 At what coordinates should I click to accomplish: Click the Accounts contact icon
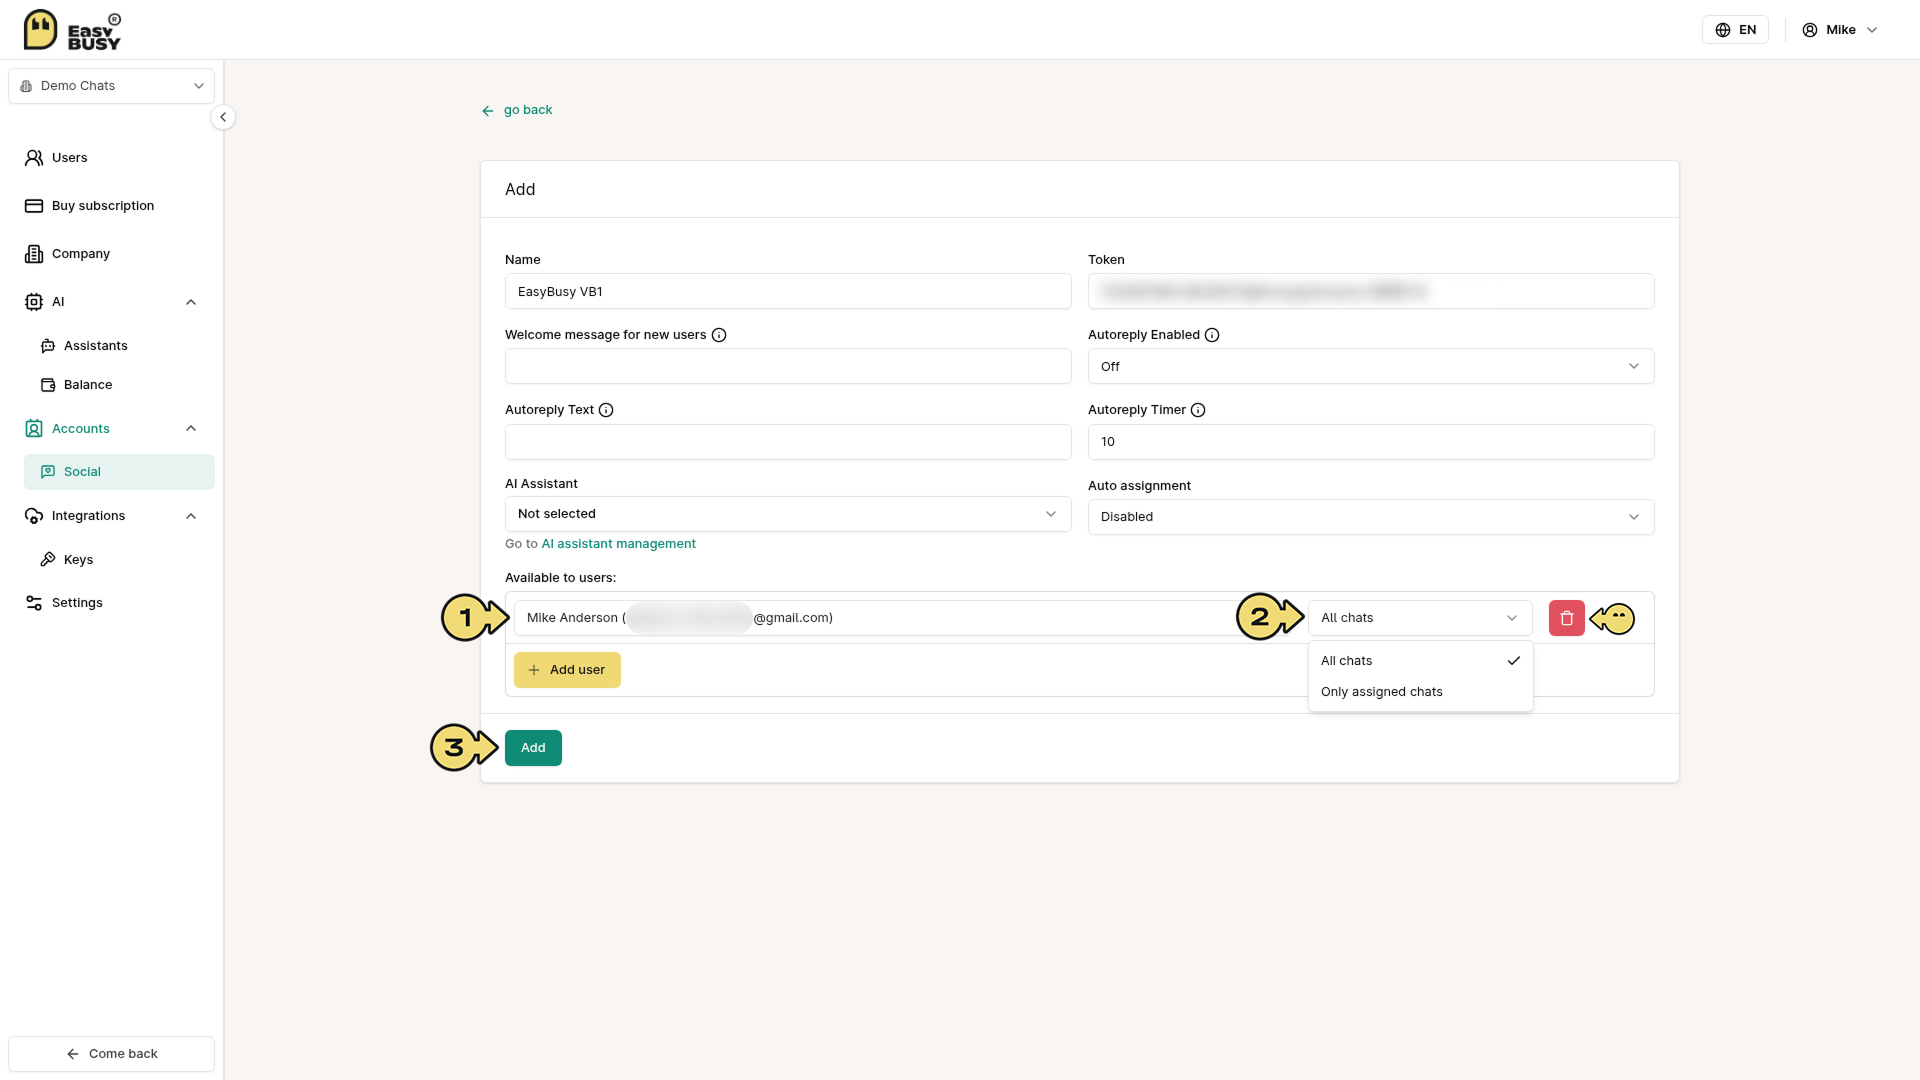click(34, 429)
